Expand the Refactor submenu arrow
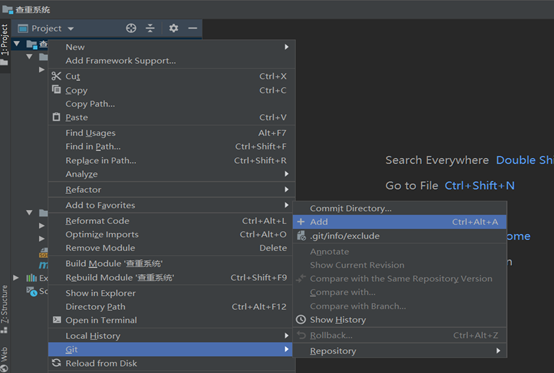 (287, 189)
